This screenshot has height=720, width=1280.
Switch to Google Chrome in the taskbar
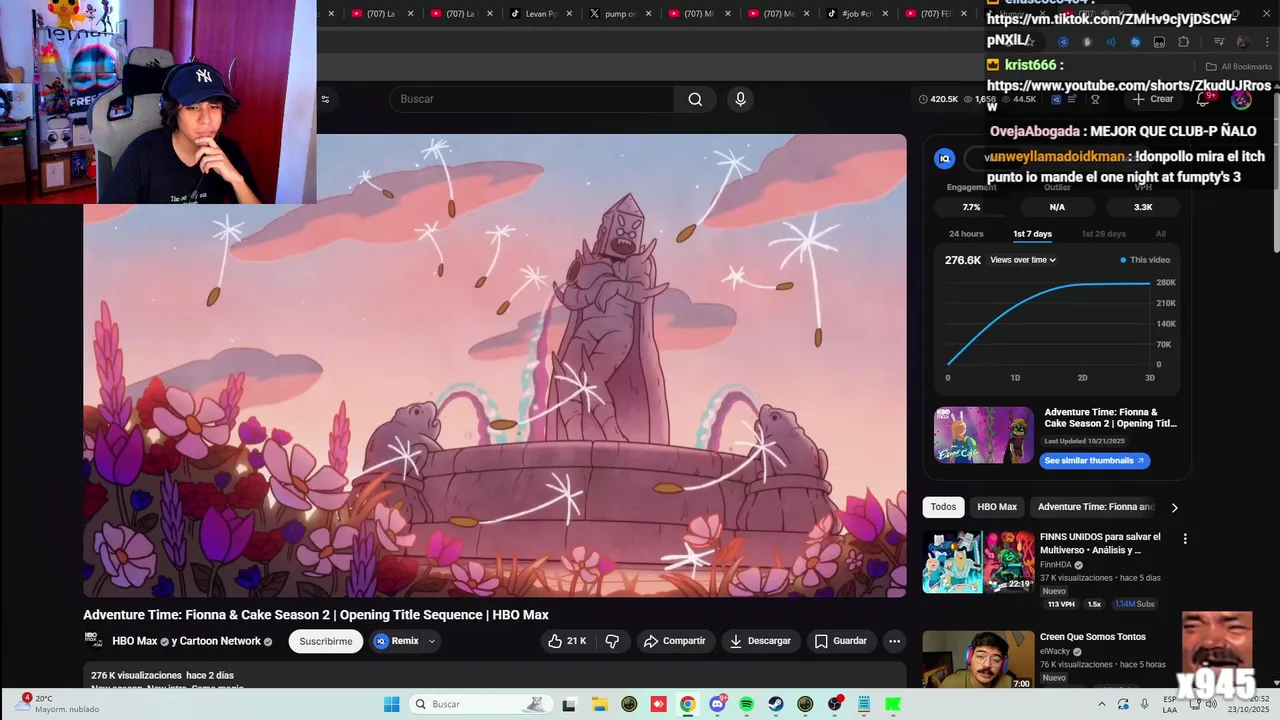click(688, 704)
